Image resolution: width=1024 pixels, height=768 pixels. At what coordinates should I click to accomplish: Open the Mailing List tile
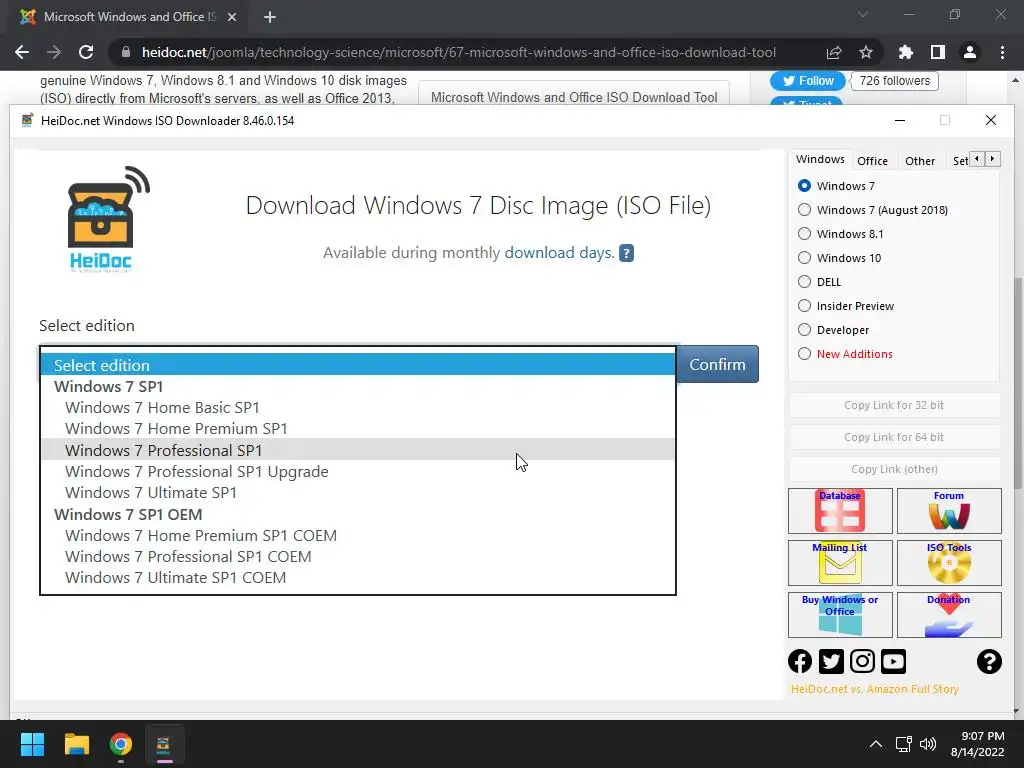840,562
